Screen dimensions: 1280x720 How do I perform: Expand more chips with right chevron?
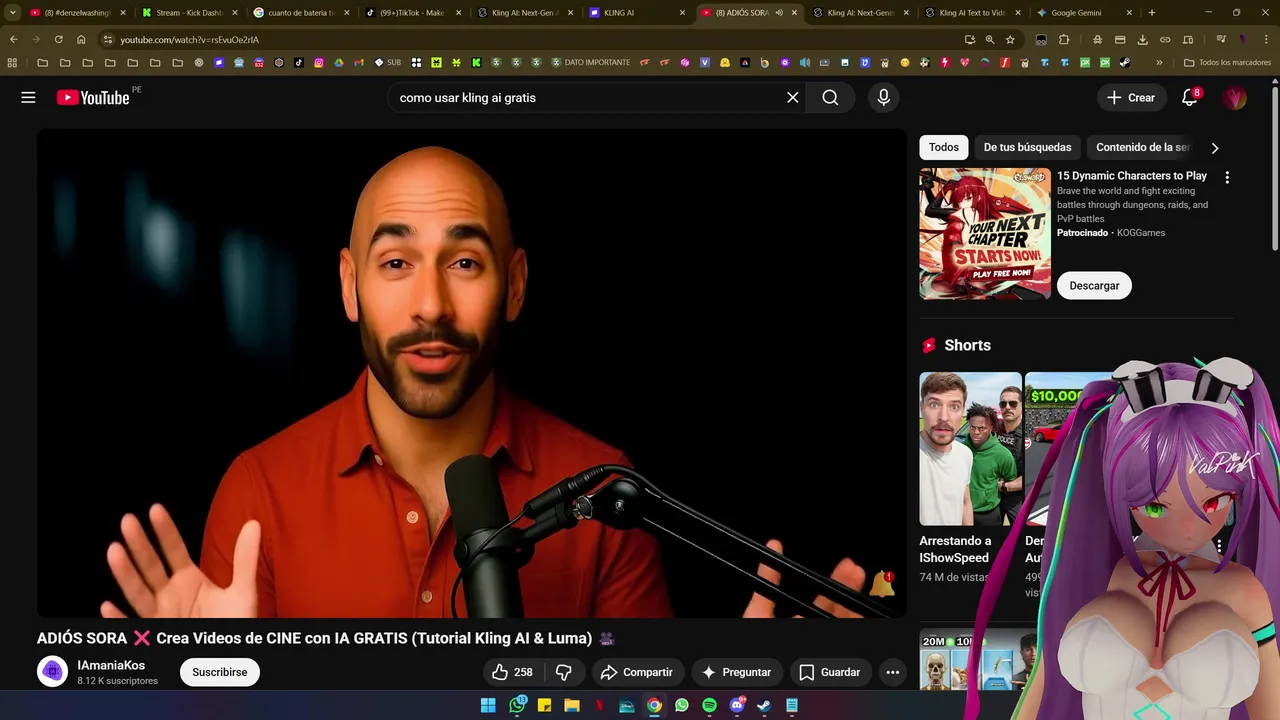(1215, 148)
